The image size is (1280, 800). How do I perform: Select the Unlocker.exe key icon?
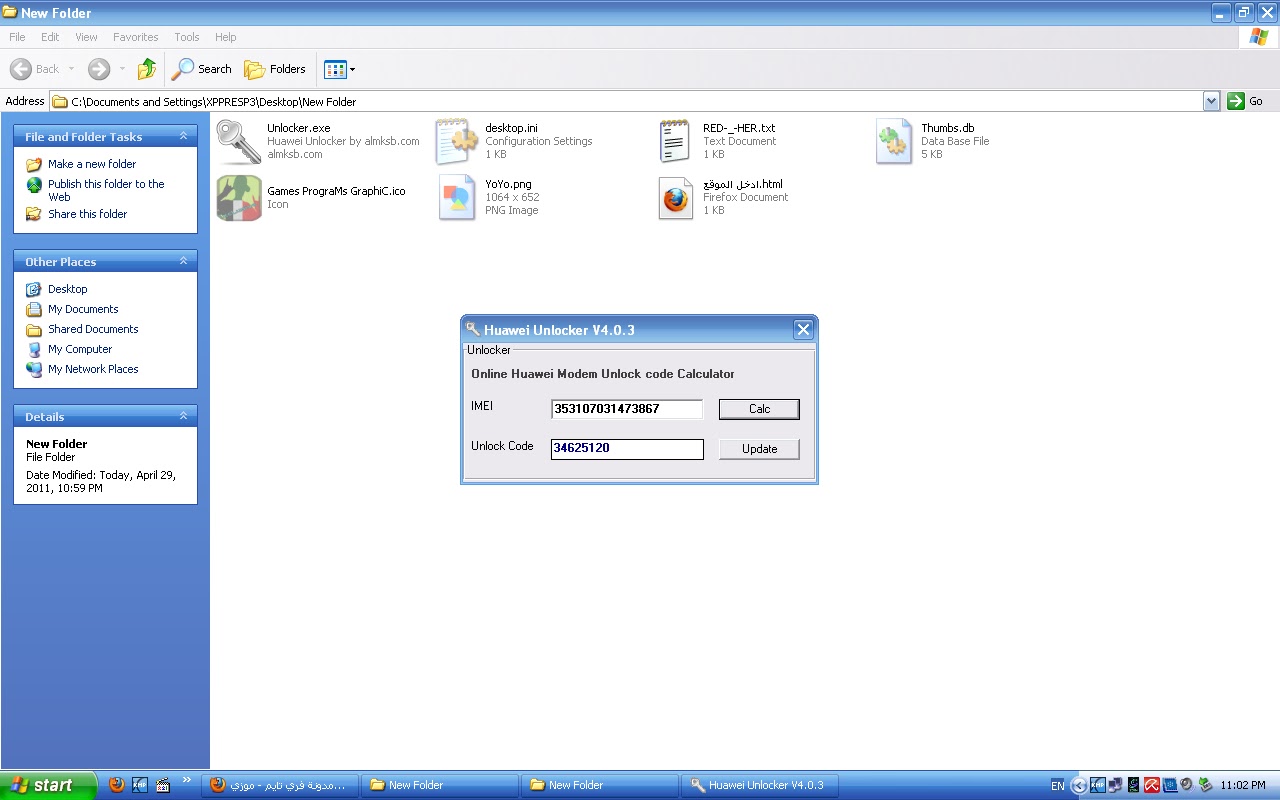pyautogui.click(x=238, y=142)
